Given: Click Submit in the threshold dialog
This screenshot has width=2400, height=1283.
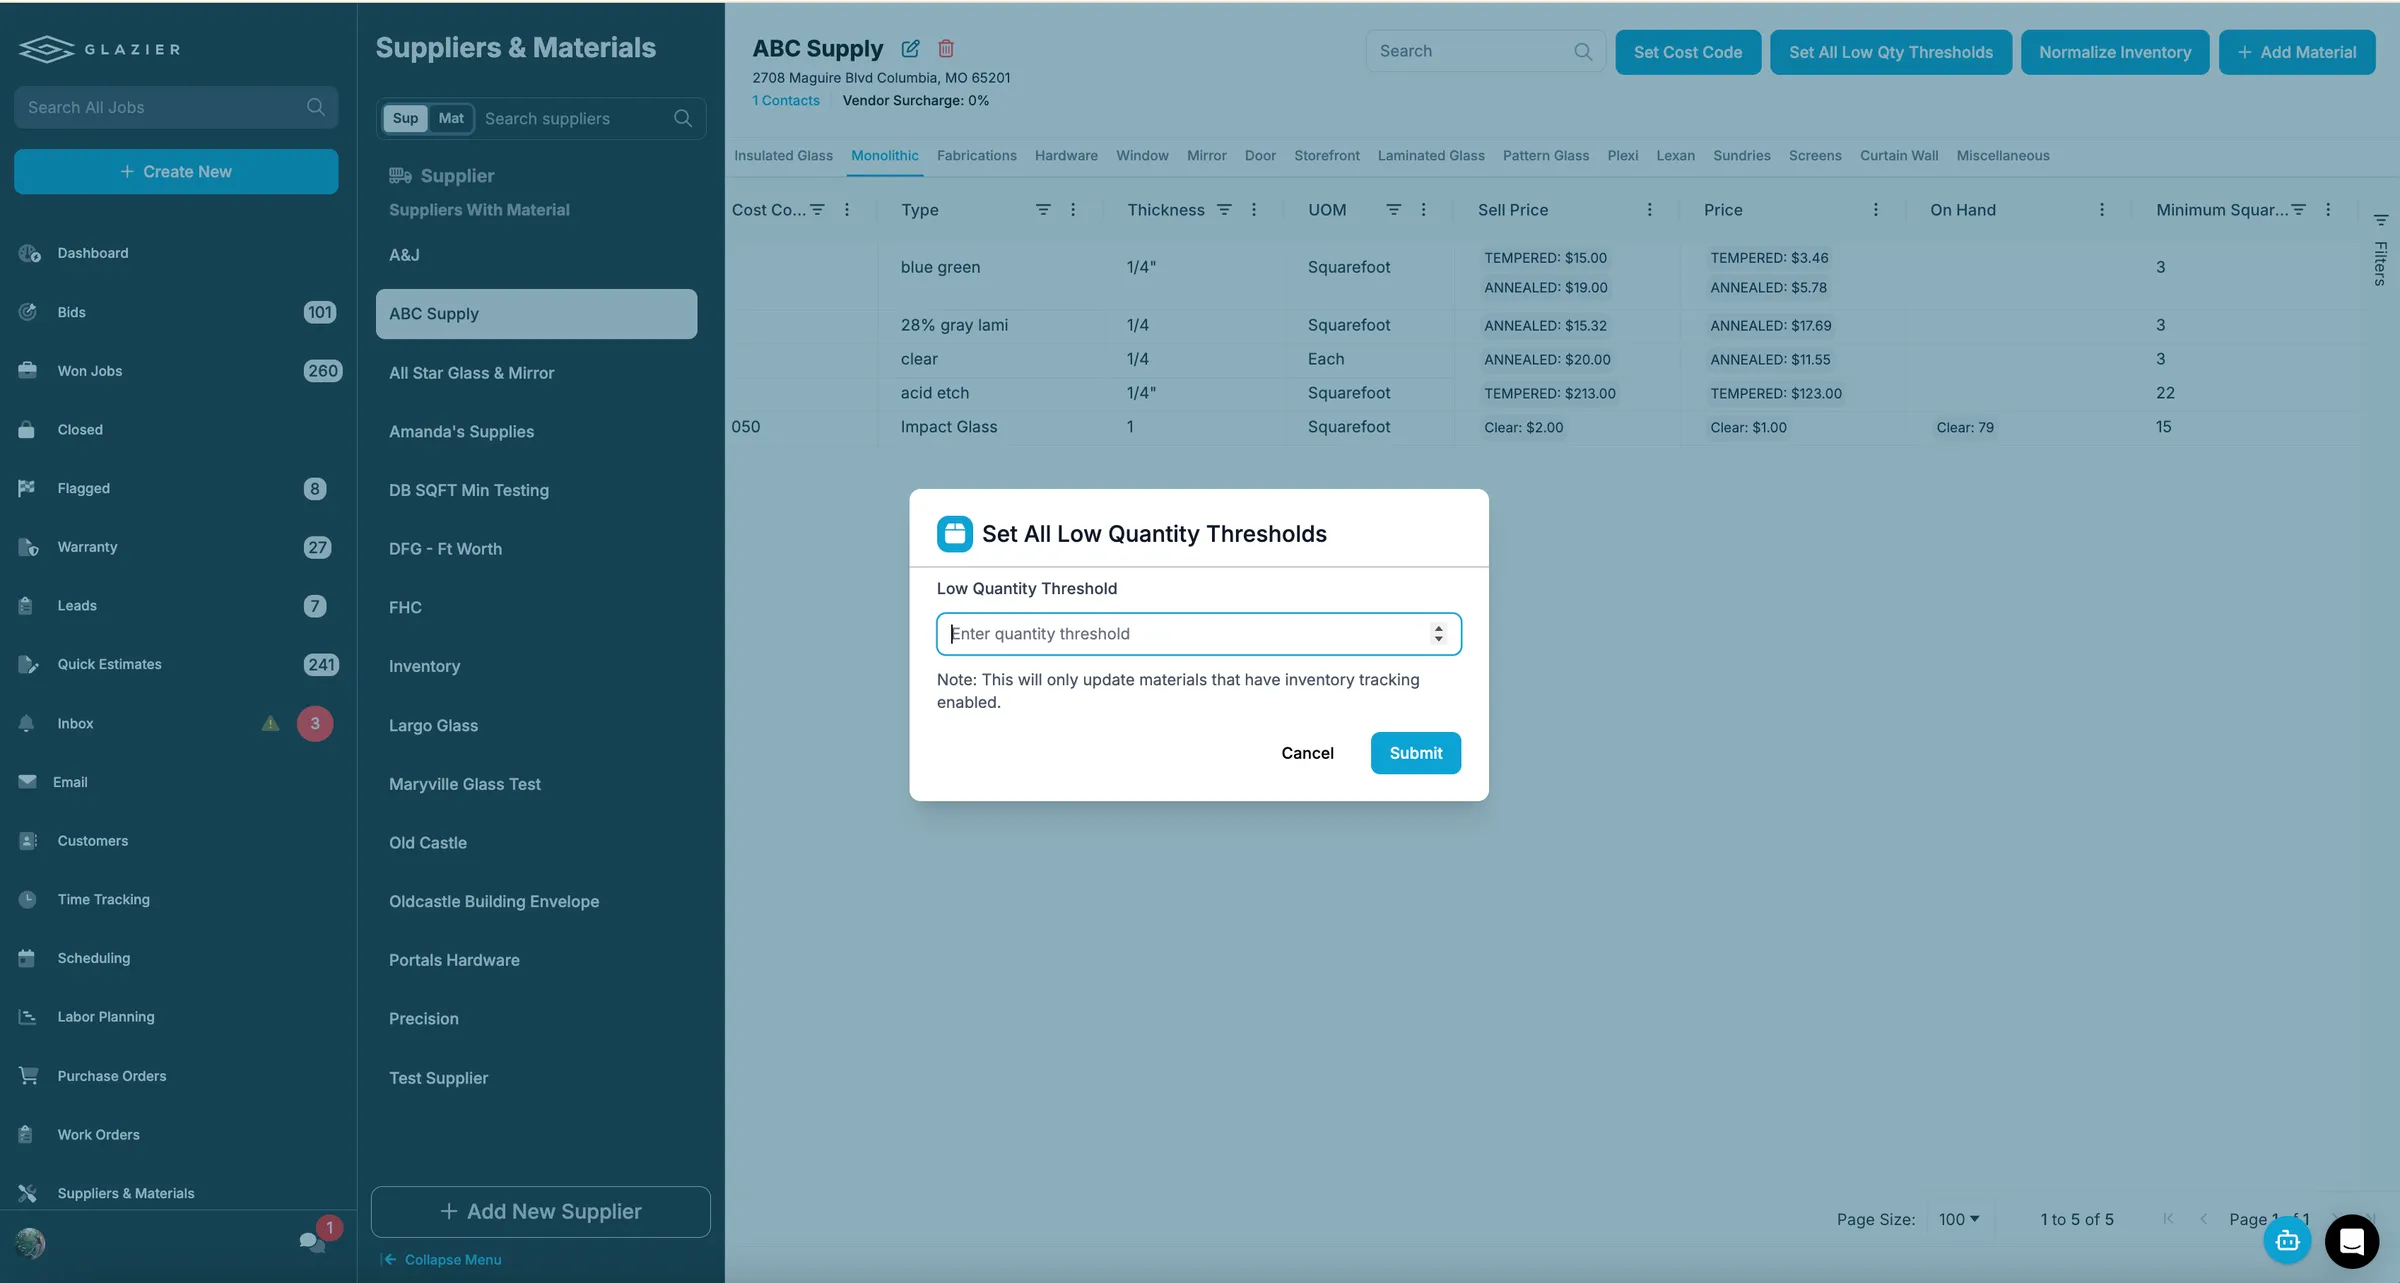Looking at the screenshot, I should (x=1416, y=753).
